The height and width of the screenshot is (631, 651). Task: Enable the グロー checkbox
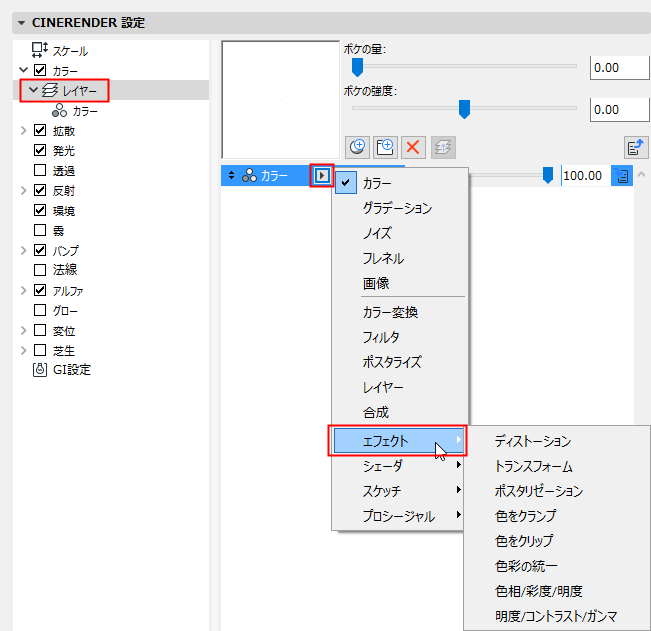tap(40, 310)
